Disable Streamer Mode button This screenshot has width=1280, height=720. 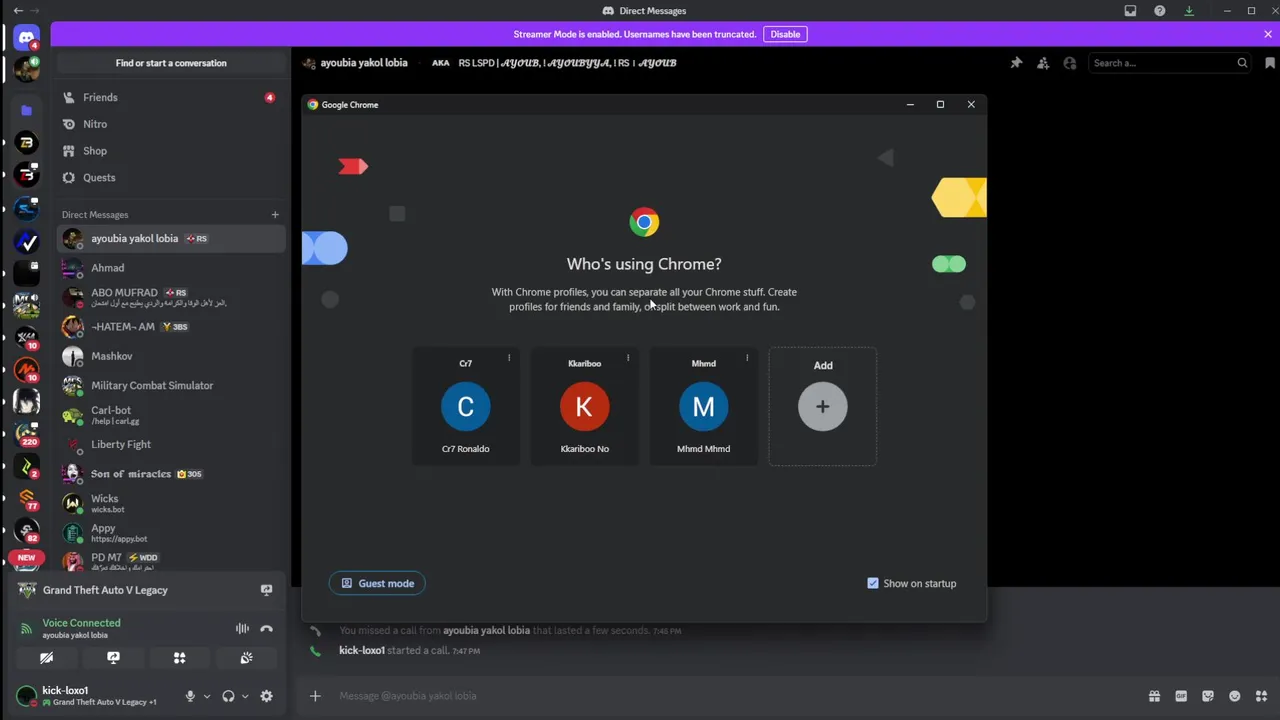point(785,34)
